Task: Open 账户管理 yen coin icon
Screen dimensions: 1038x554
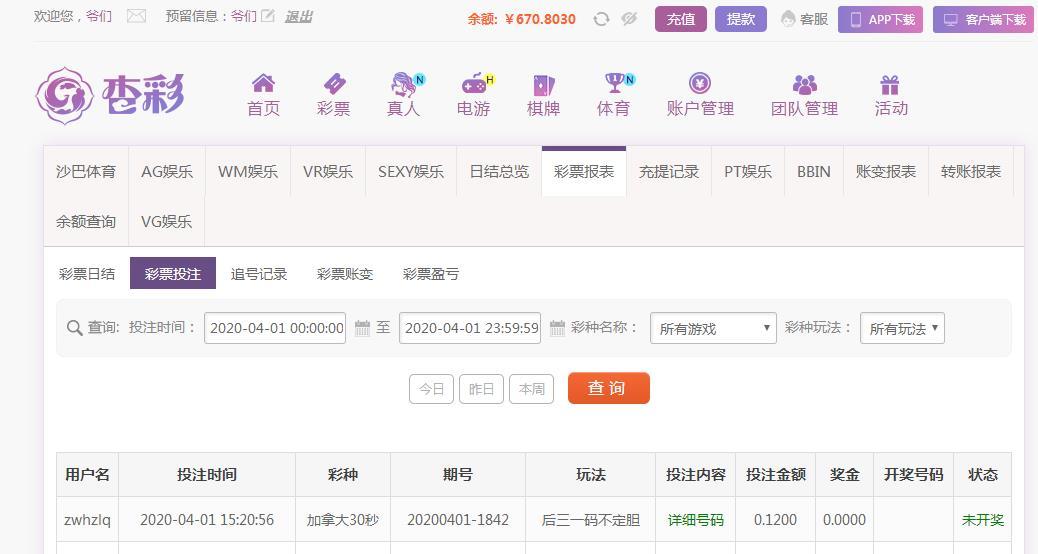Action: pos(700,83)
